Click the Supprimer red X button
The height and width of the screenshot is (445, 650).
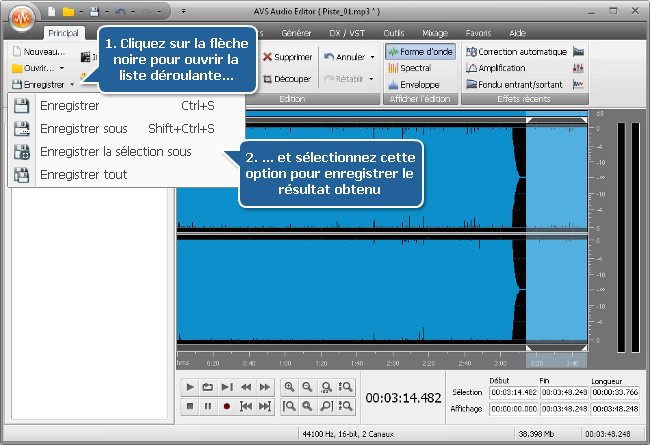click(288, 57)
